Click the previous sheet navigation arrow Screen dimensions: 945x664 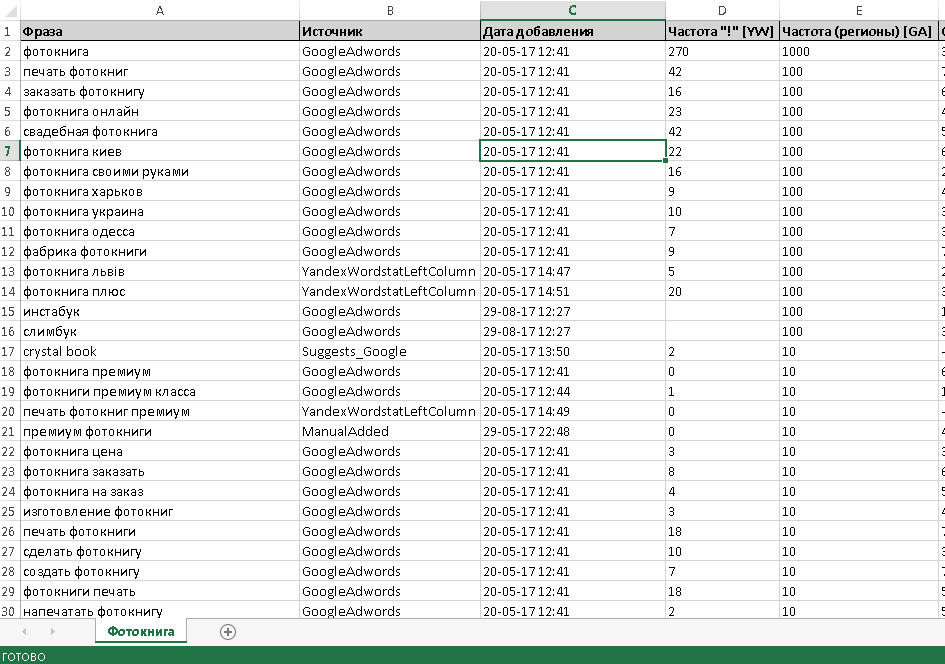[25, 631]
